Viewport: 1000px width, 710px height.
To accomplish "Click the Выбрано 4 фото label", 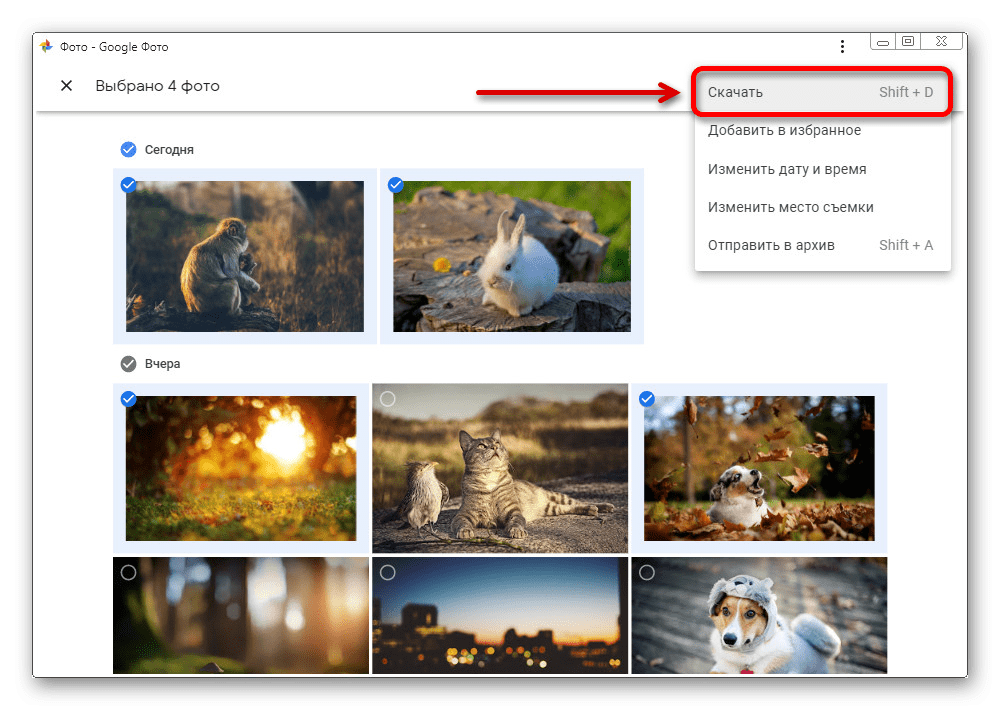I will [157, 86].
